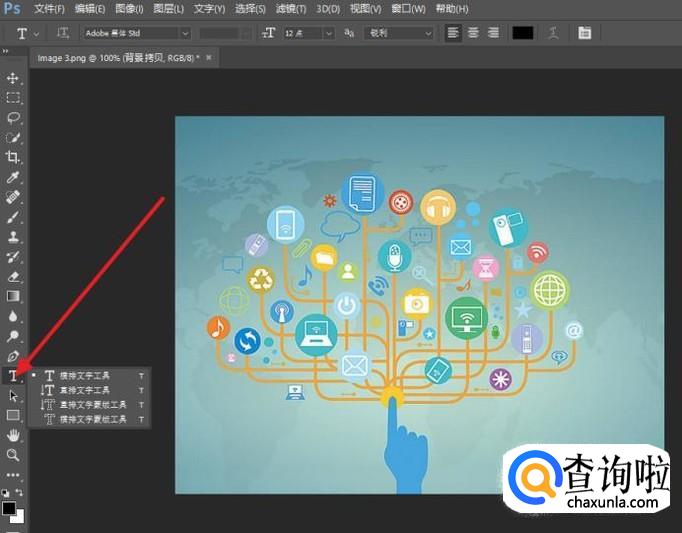Image resolution: width=682 pixels, height=533 pixels.
Task: Activate the Hand tool
Action: pyautogui.click(x=13, y=435)
